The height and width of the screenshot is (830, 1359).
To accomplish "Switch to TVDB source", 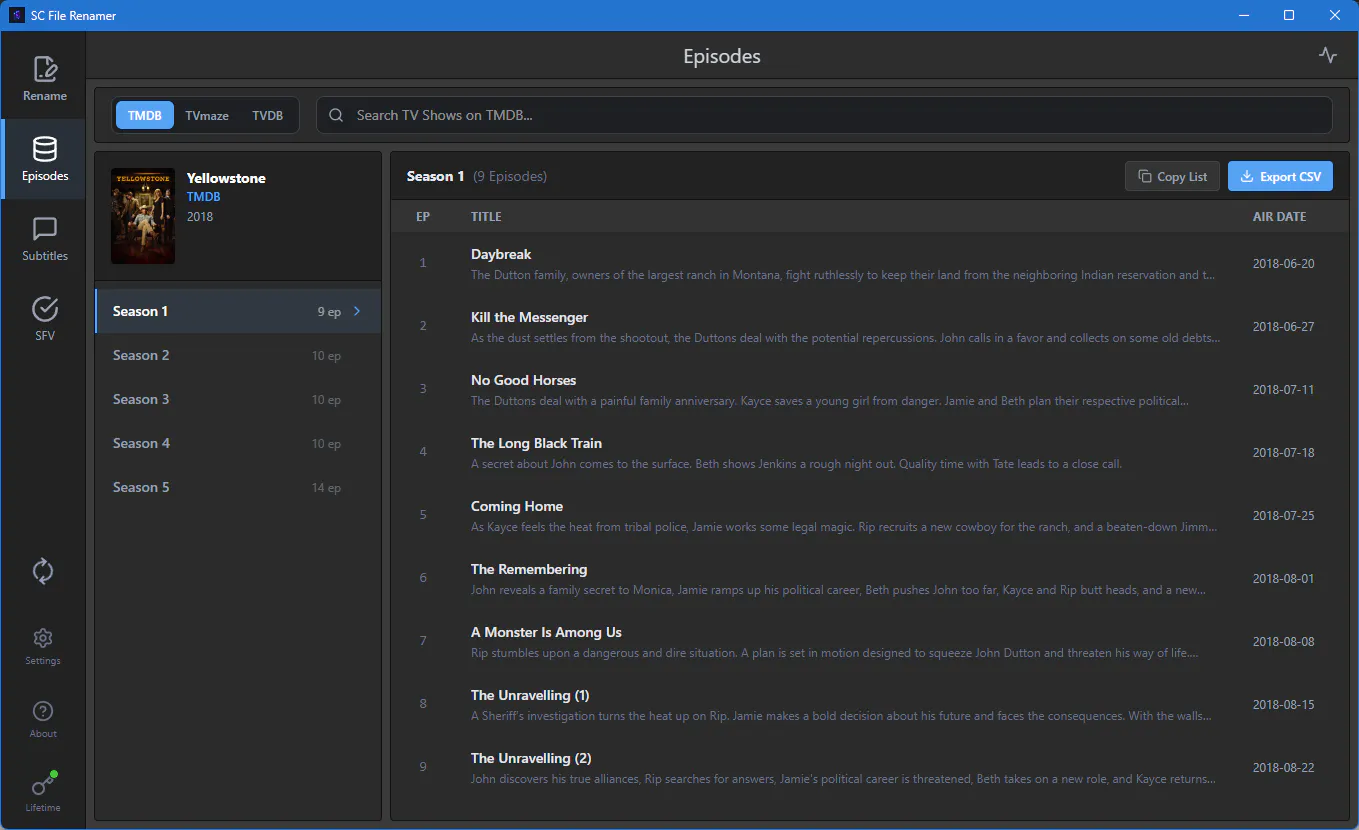I will [x=267, y=115].
